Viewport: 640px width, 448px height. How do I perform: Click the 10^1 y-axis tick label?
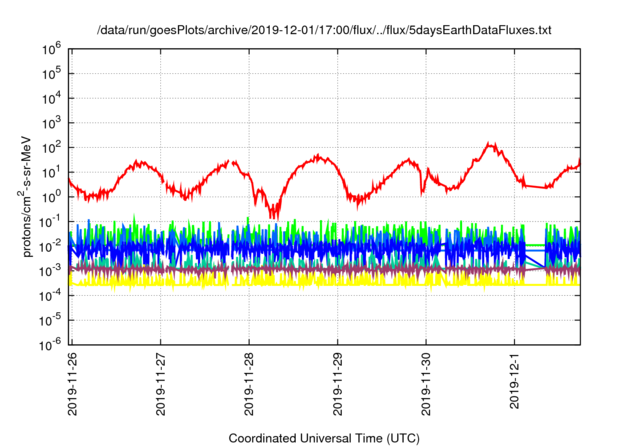pos(51,173)
